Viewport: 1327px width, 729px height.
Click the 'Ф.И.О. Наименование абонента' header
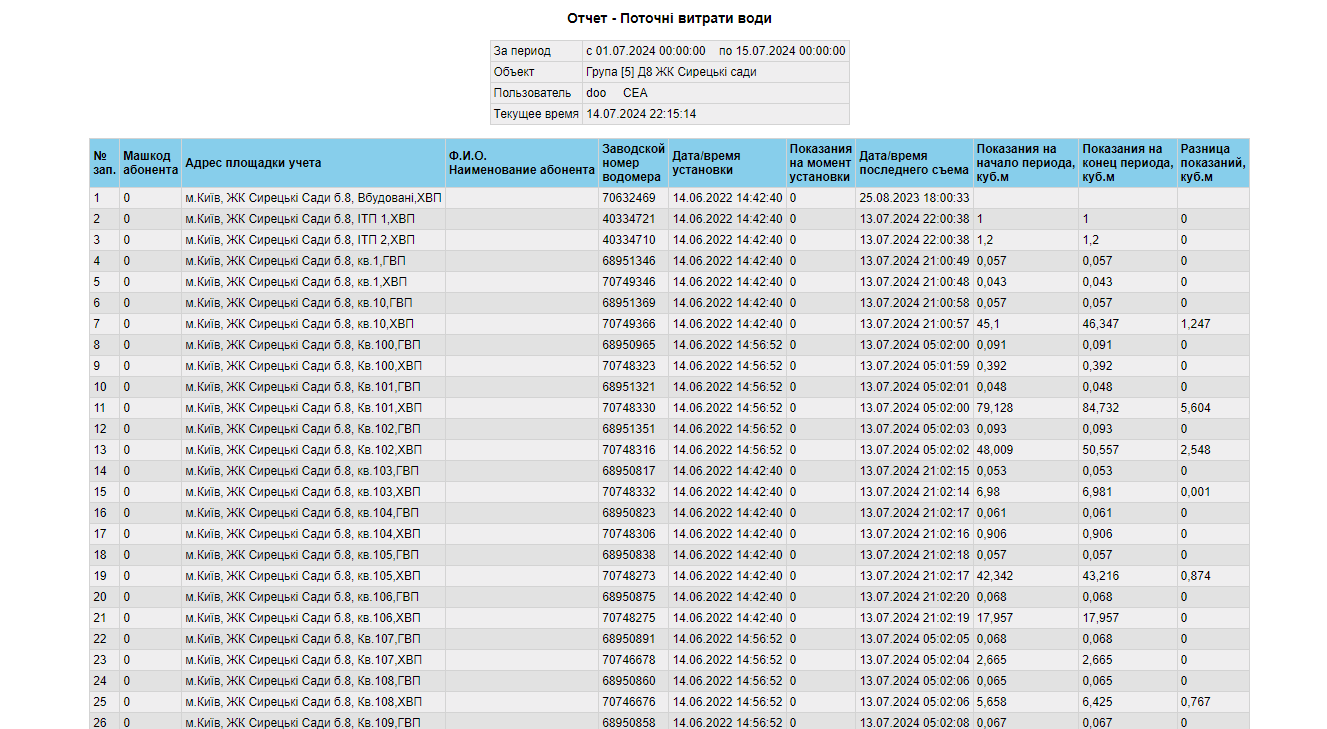(x=521, y=163)
